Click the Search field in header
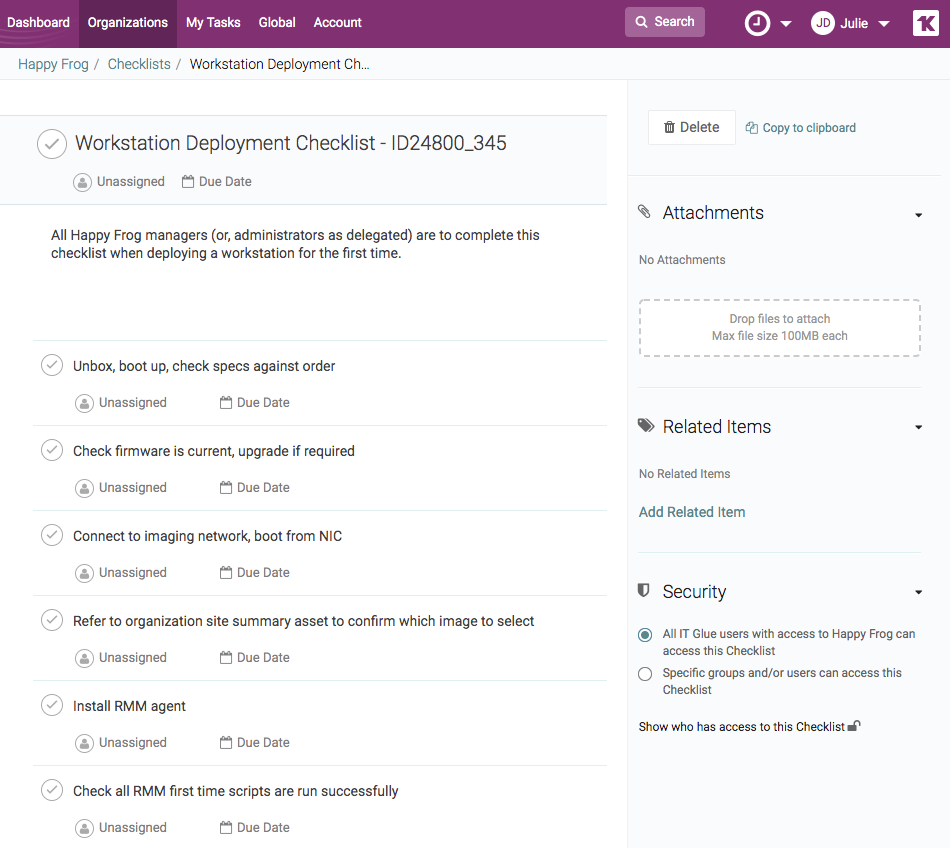 coord(664,22)
